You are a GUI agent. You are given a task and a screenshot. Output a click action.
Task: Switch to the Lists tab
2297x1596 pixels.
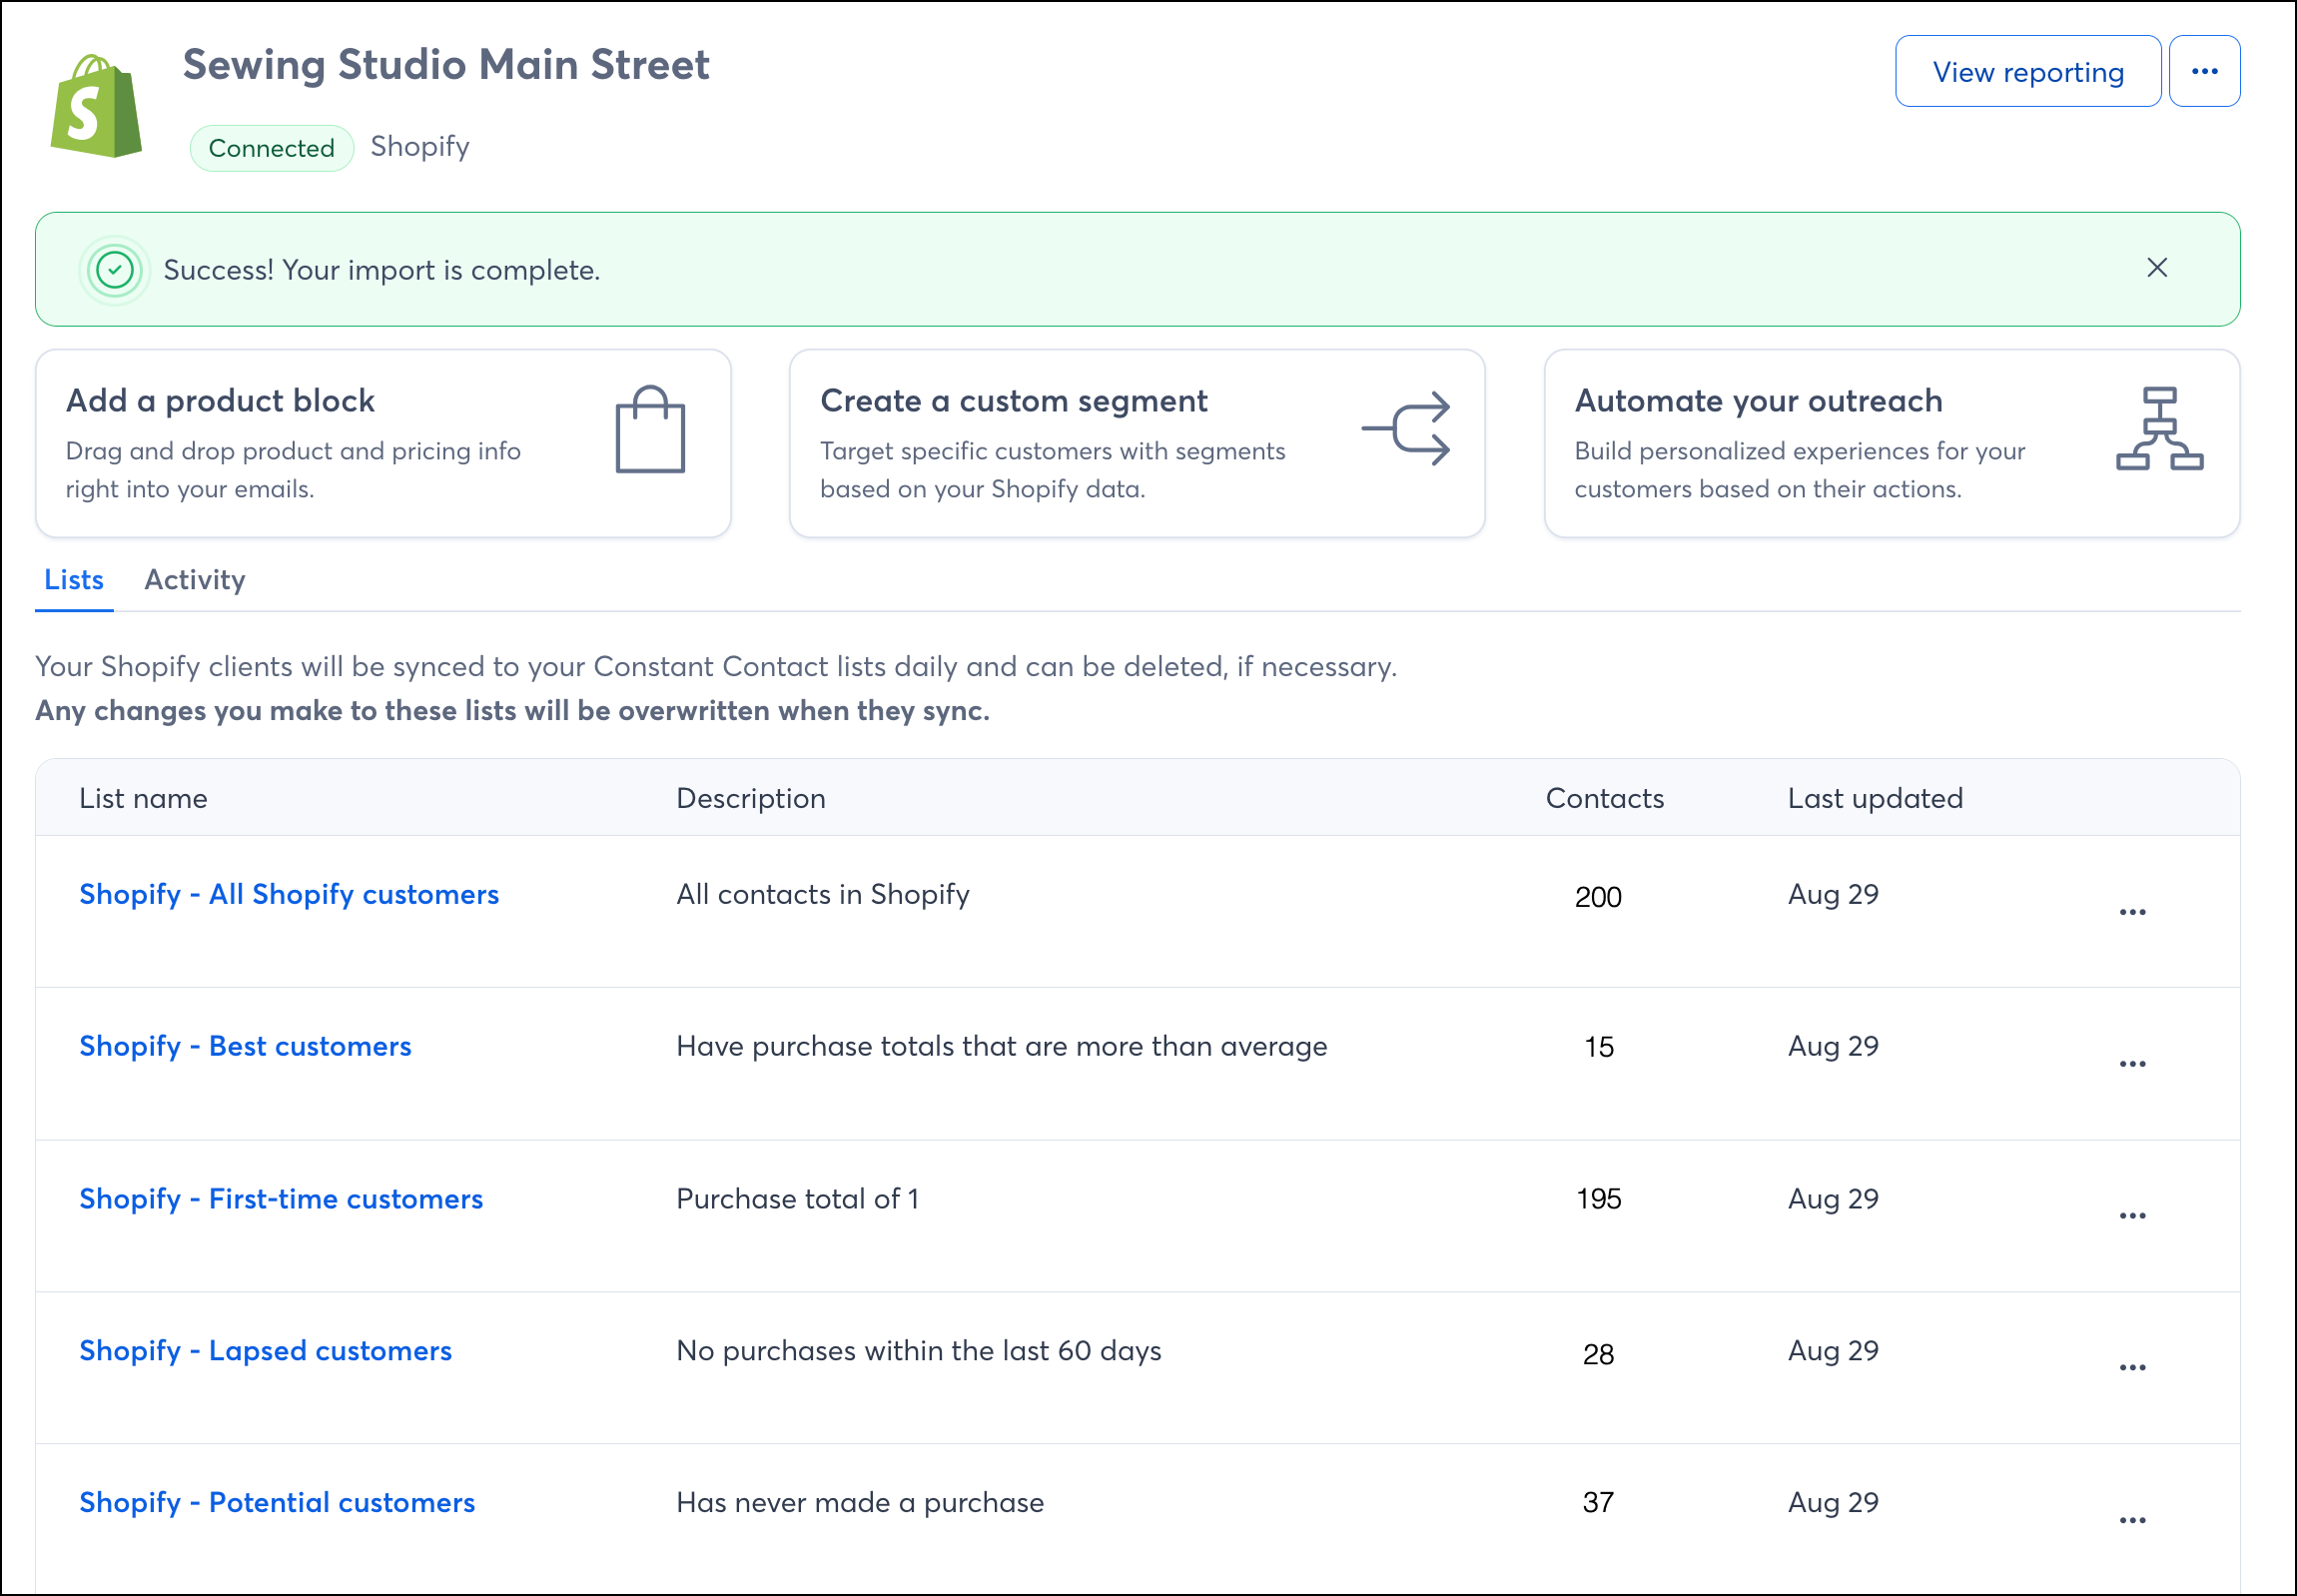point(74,580)
